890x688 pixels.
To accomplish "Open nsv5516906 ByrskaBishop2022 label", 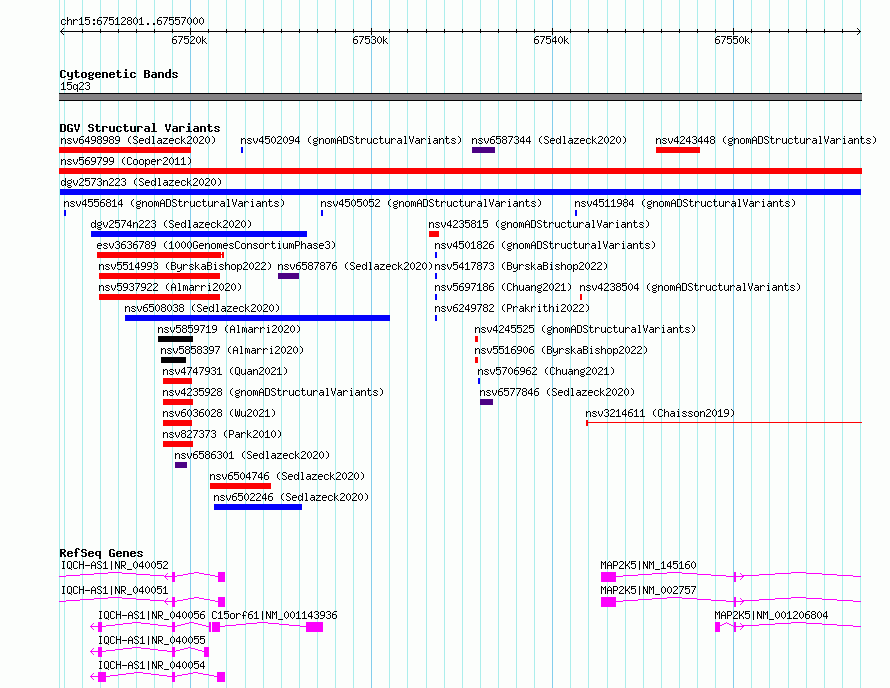I will [561, 350].
